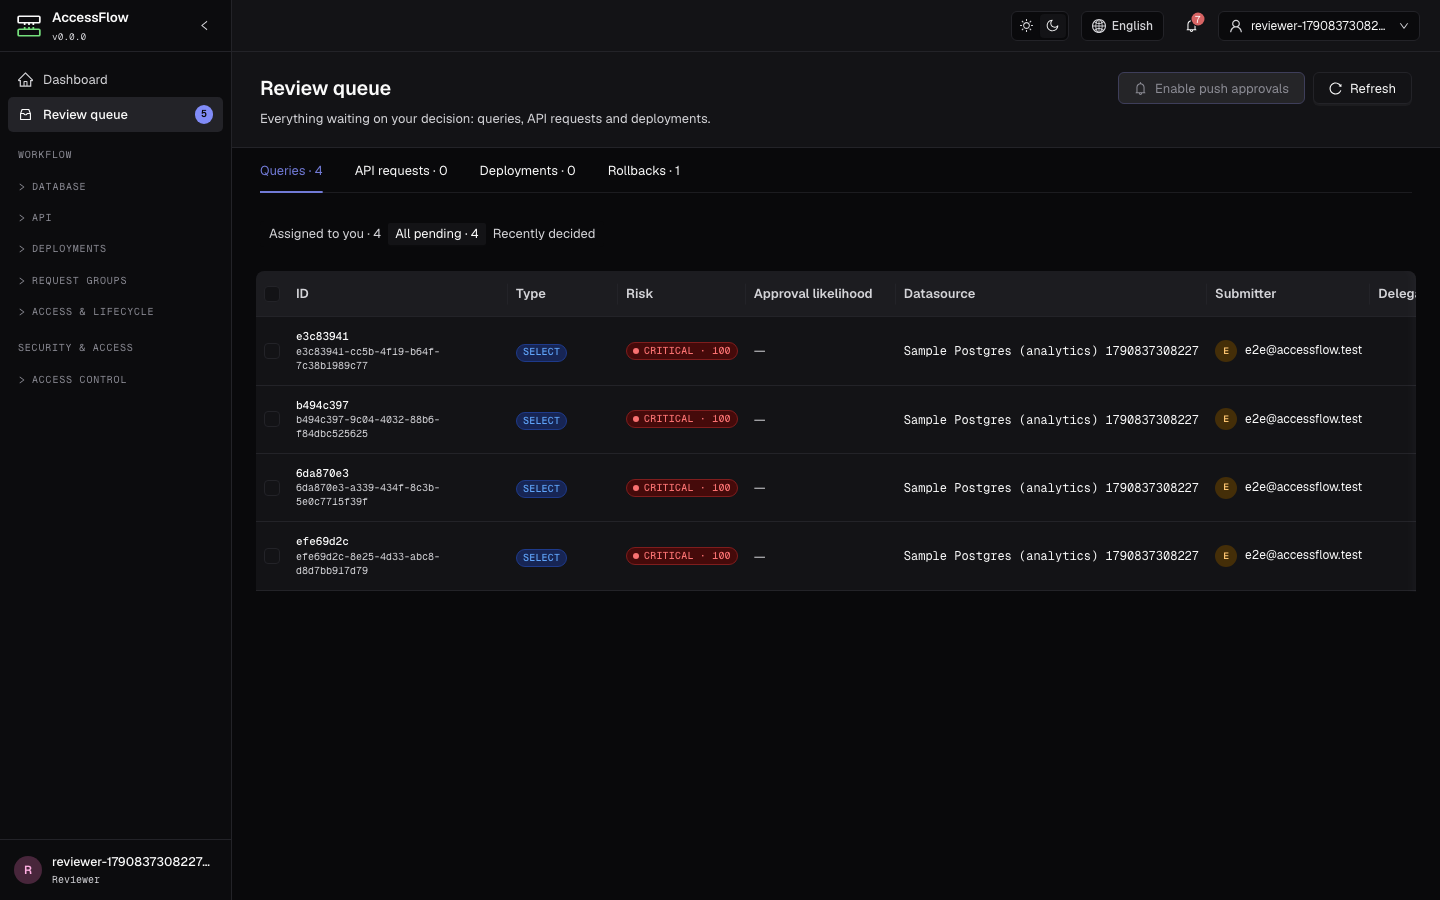Expand the Access & Lifecycle section
The height and width of the screenshot is (900, 1440).
pos(115,312)
